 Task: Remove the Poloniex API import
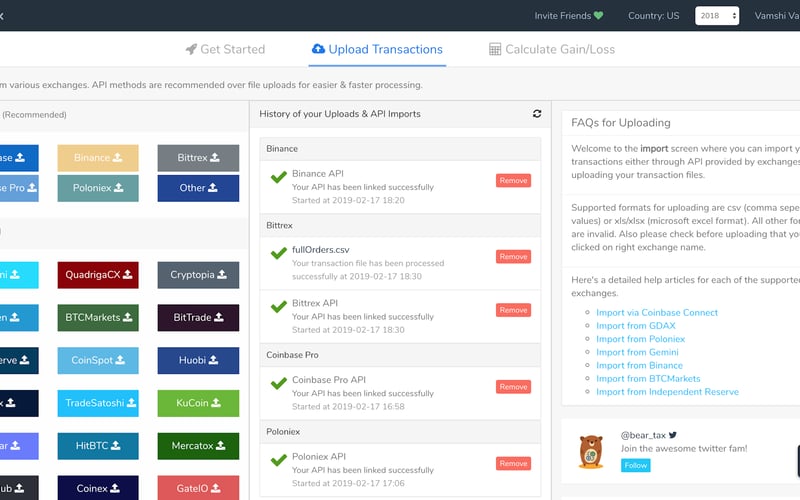pyautogui.click(x=513, y=463)
